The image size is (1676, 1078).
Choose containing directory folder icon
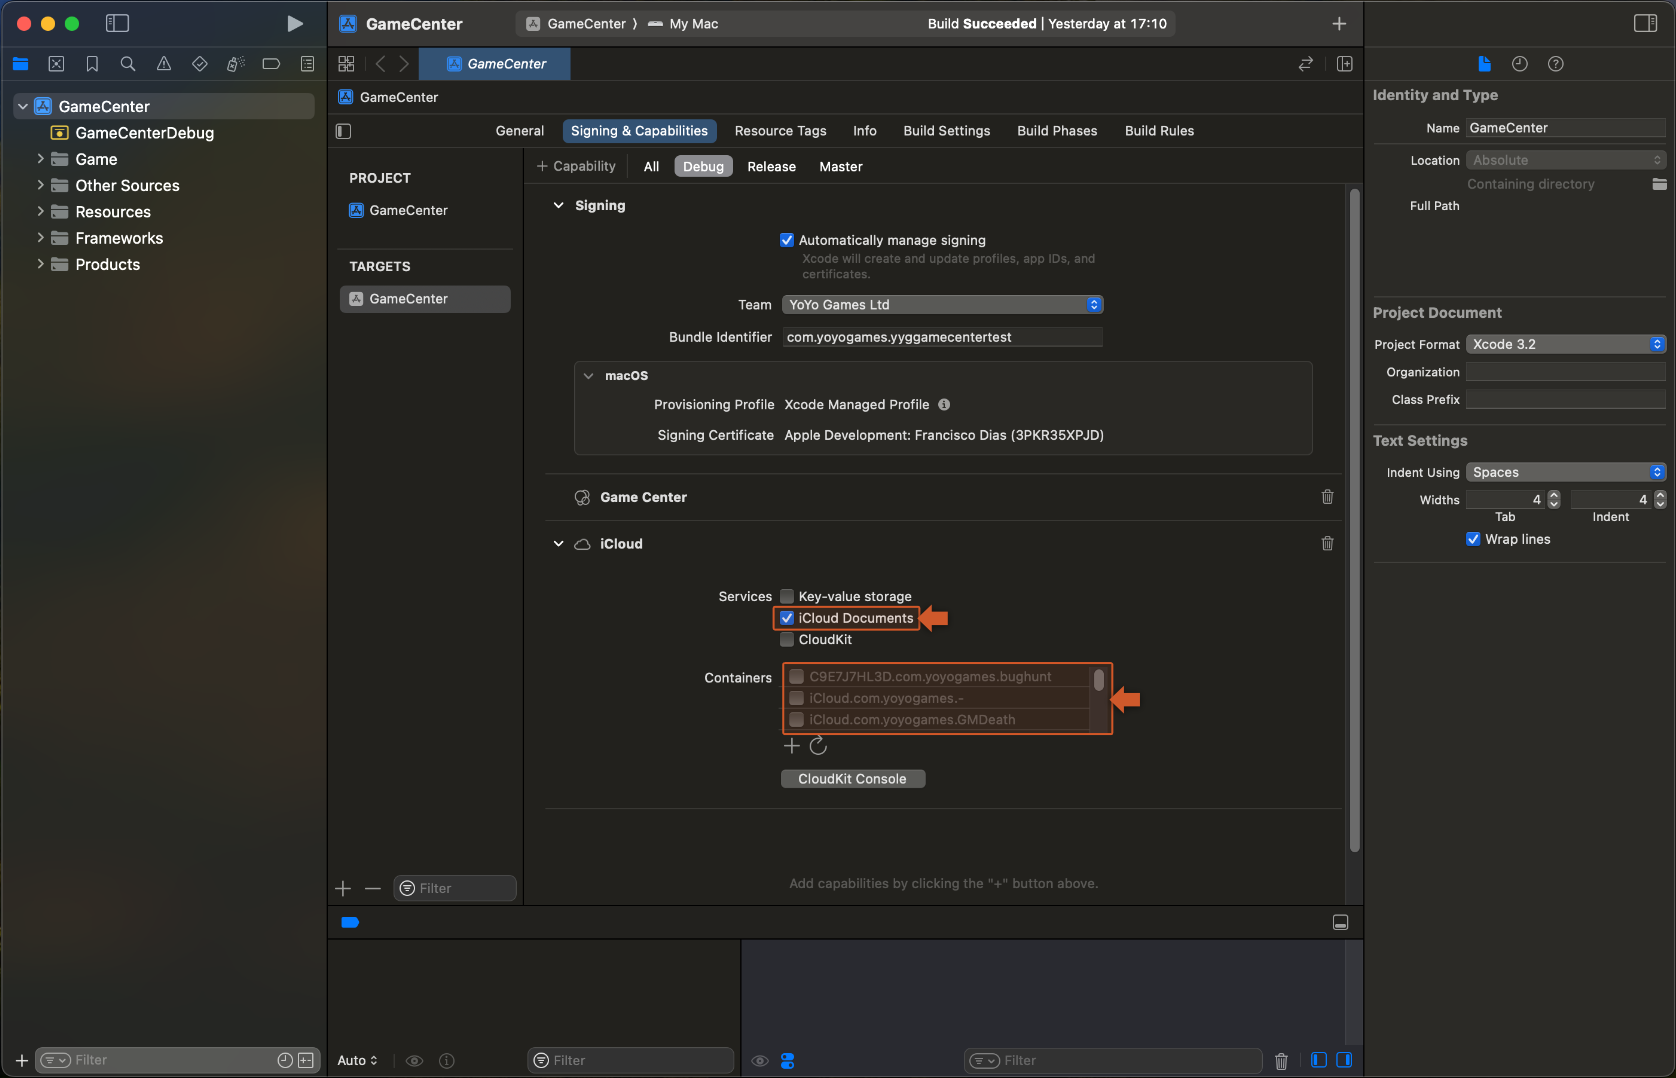point(1660,184)
